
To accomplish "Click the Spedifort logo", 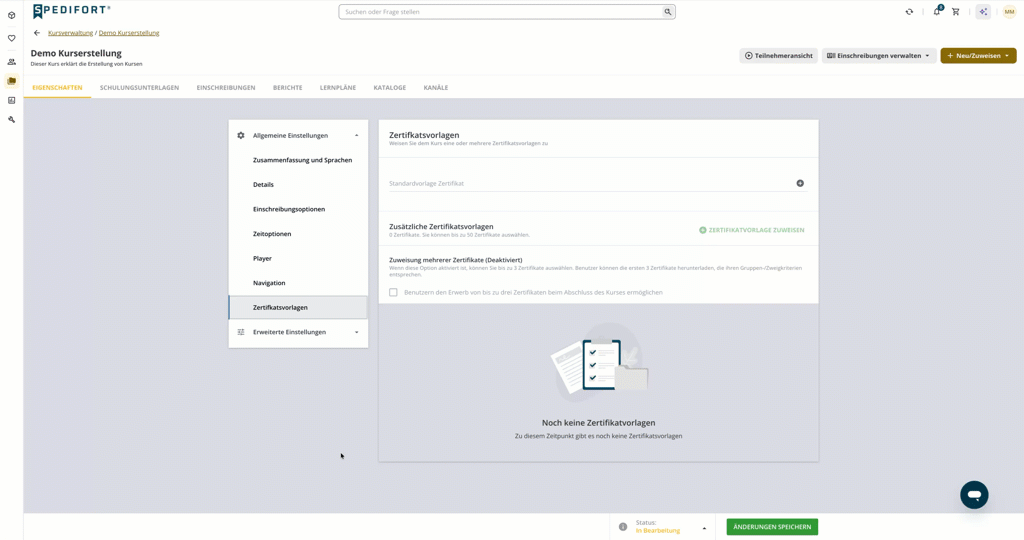I will (x=71, y=10).
